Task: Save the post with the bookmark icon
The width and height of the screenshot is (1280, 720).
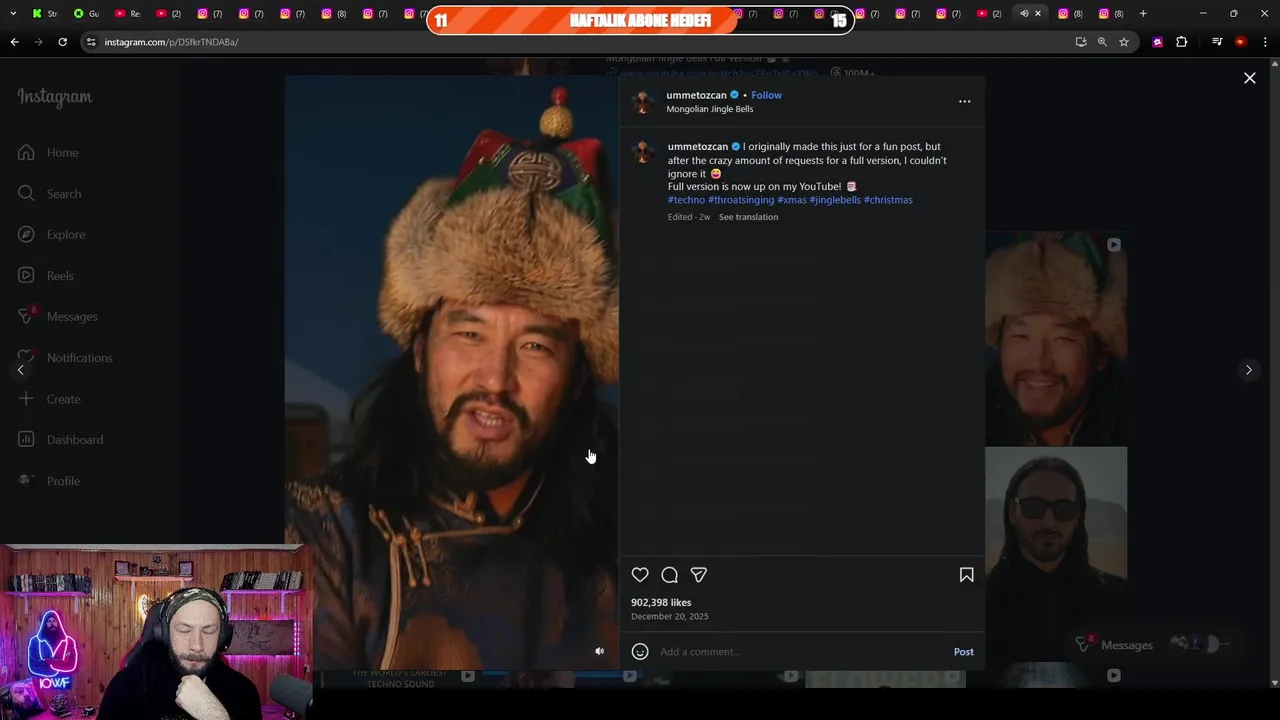Action: (x=966, y=575)
